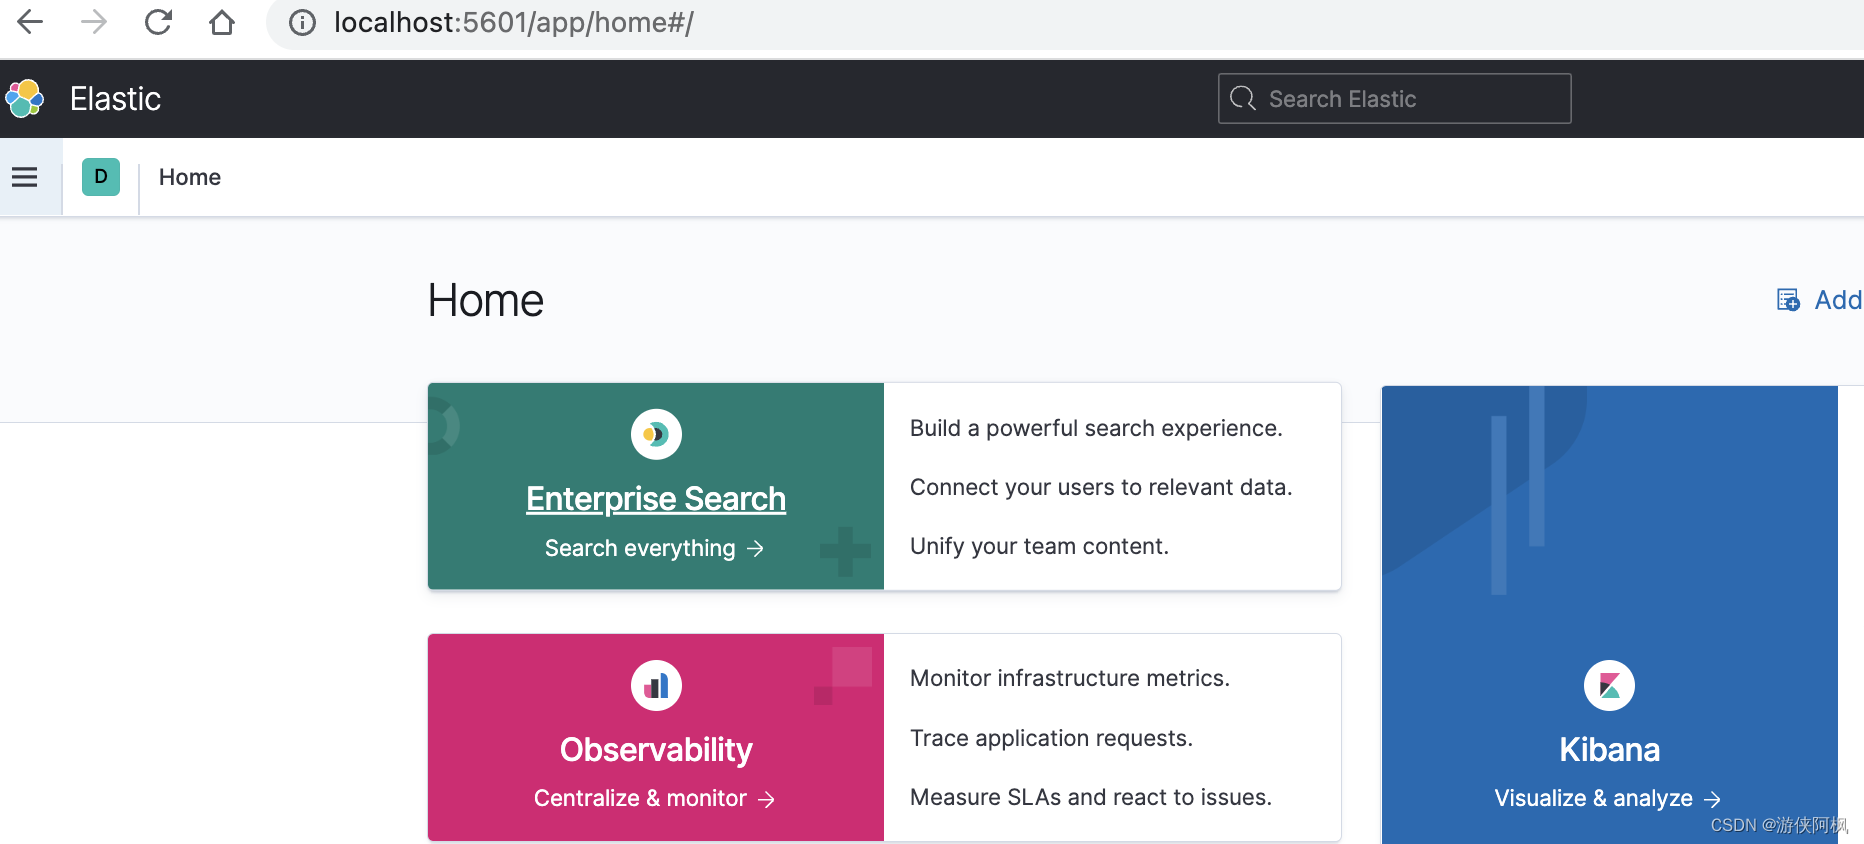Click the browser home icon
Image resolution: width=1864 pixels, height=844 pixels.
point(222,22)
